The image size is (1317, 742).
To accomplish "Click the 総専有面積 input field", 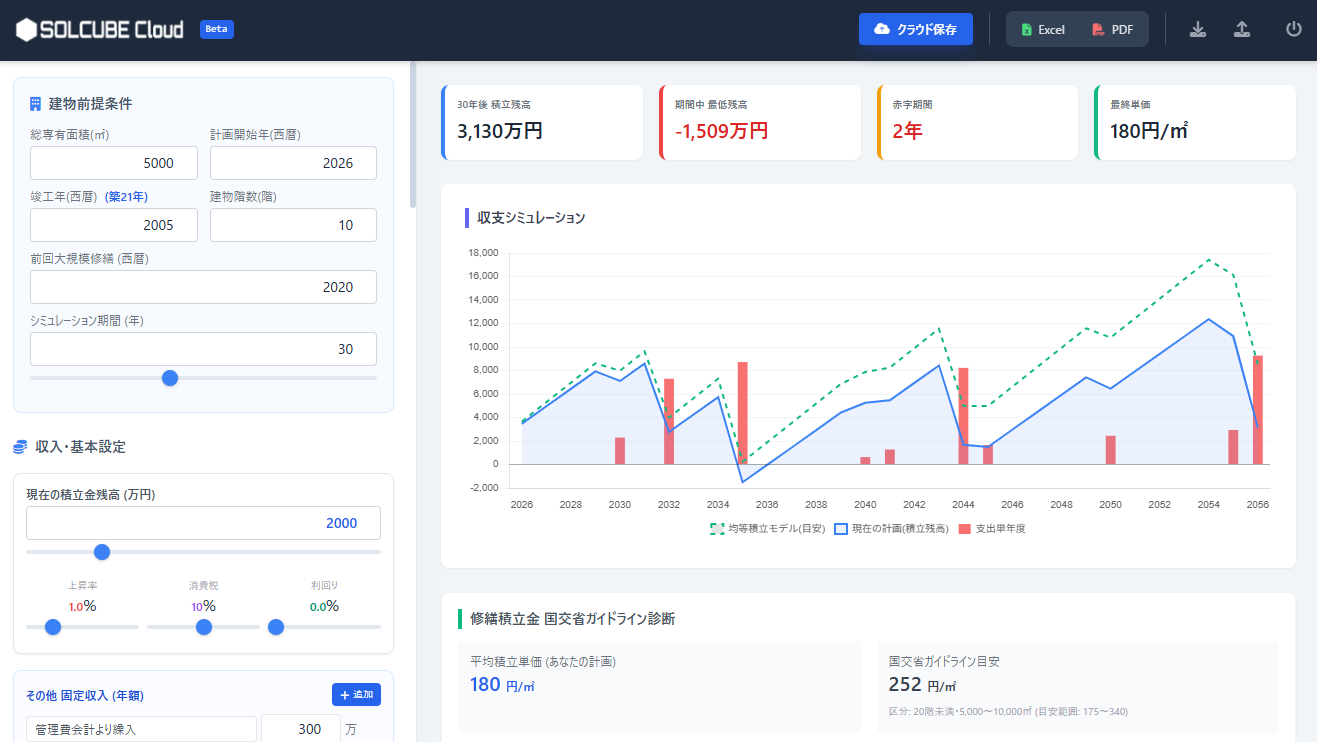I will point(114,163).
